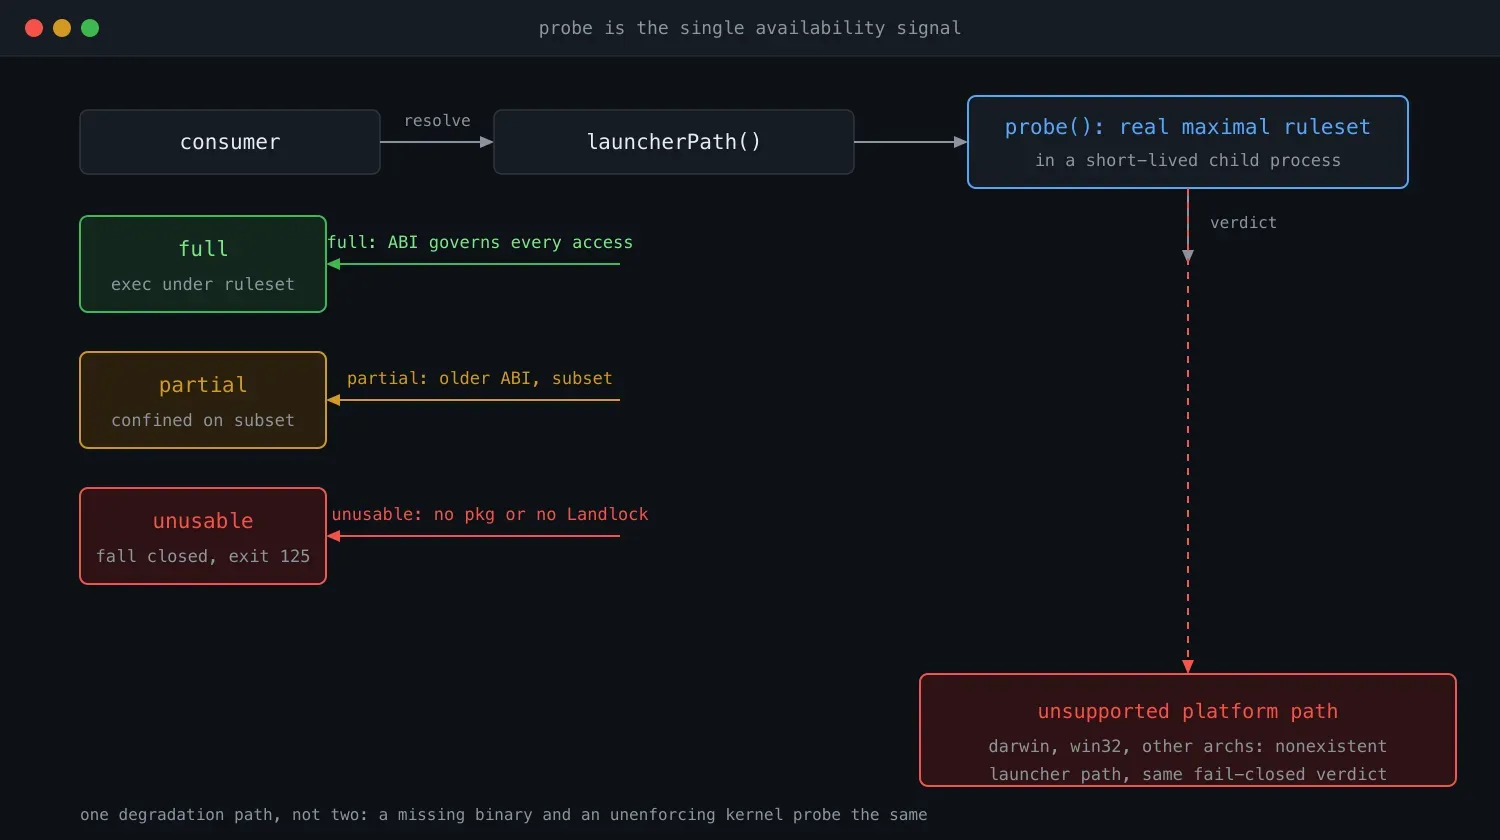This screenshot has height=840, width=1500.
Task: Click the footer note 'one degradation path, not two'
Action: (x=224, y=815)
